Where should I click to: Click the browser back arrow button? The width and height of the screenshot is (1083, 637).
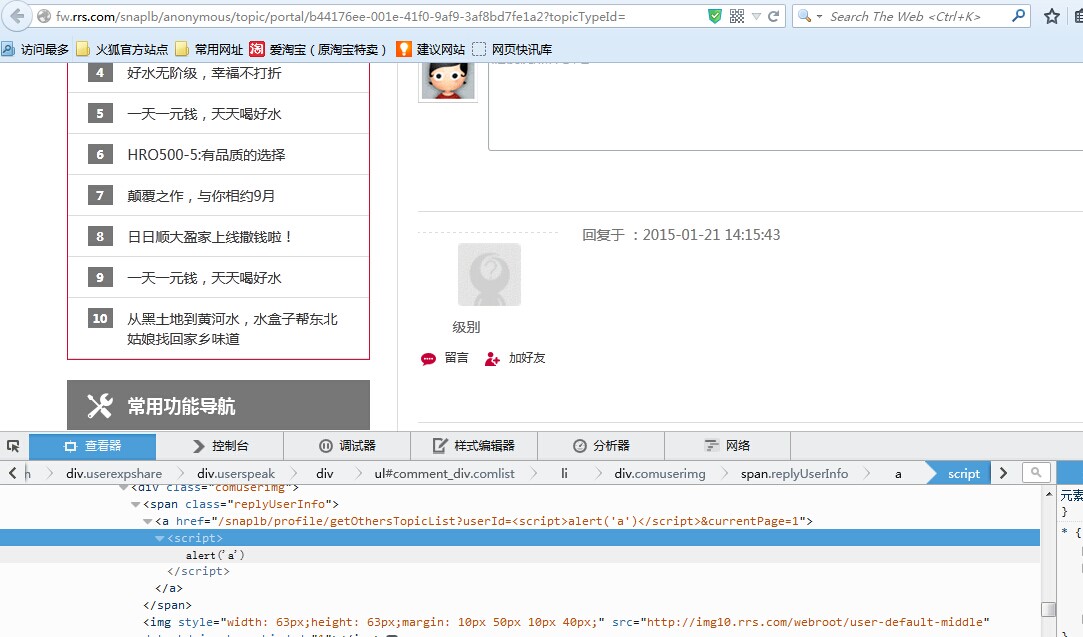[x=17, y=16]
